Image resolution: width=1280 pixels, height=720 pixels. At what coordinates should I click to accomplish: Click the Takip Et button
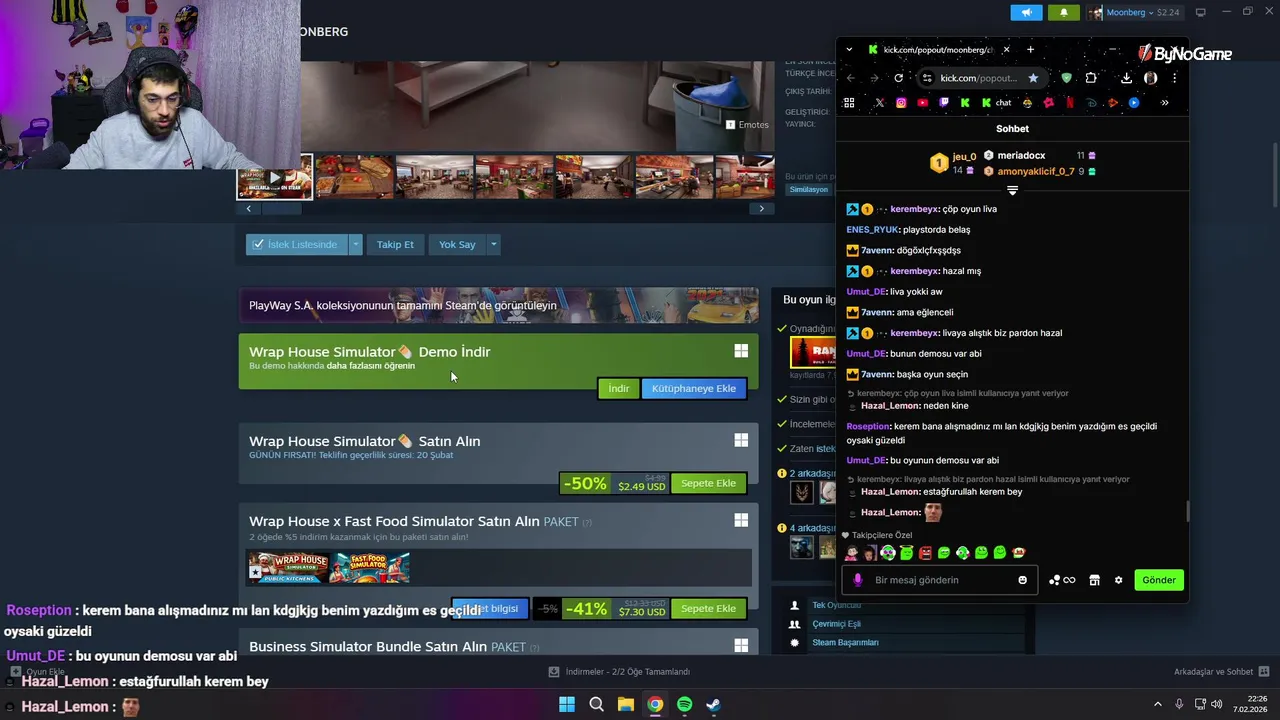pyautogui.click(x=395, y=244)
